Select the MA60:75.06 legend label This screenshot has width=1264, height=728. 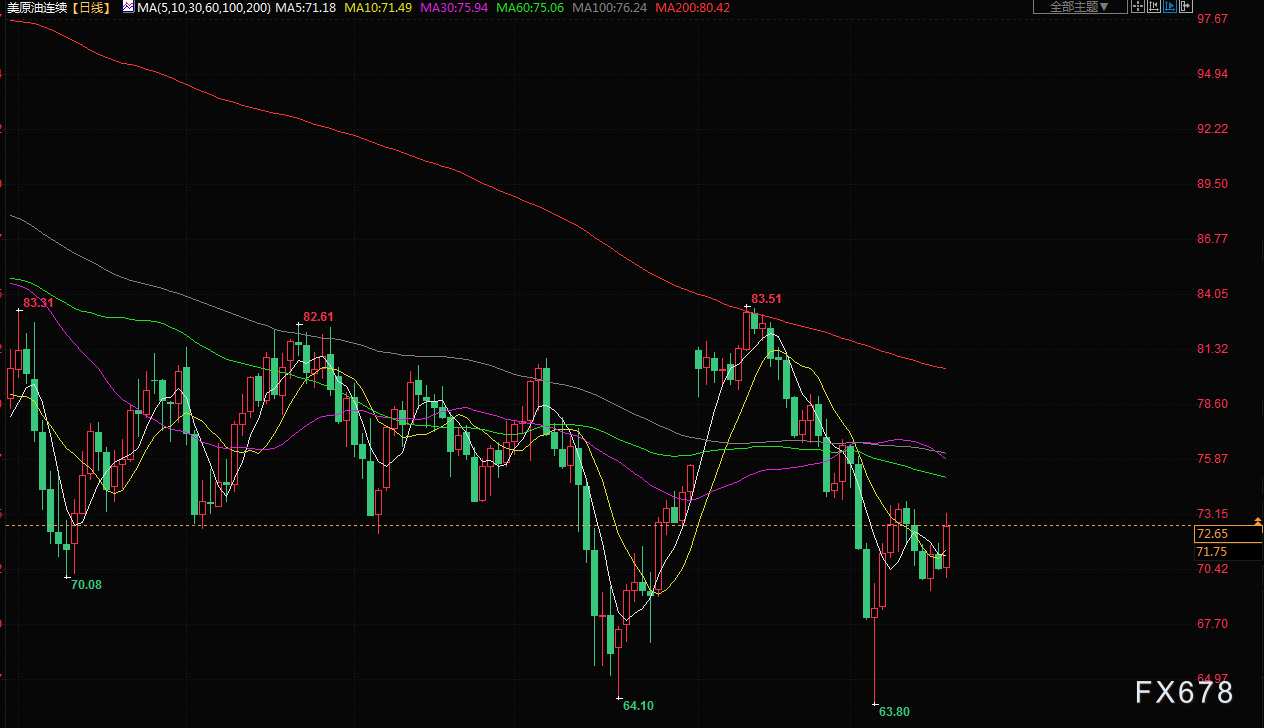point(530,7)
